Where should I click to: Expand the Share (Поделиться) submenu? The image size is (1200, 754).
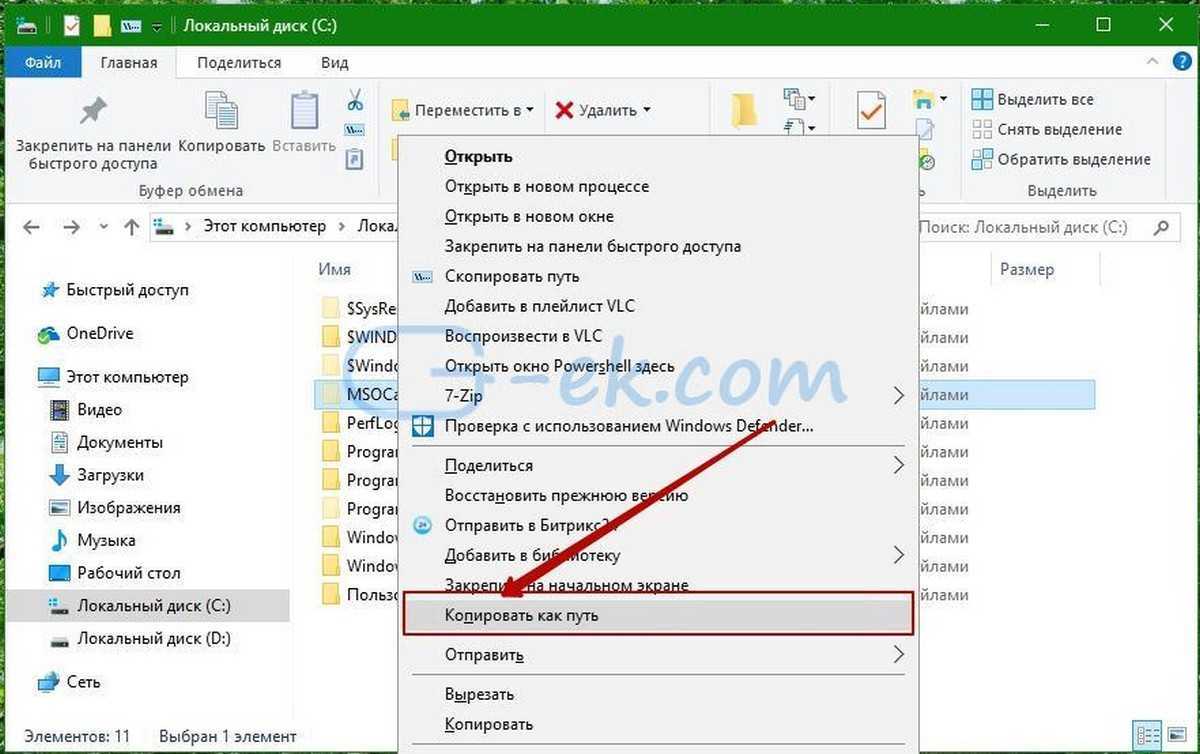[x=898, y=465]
